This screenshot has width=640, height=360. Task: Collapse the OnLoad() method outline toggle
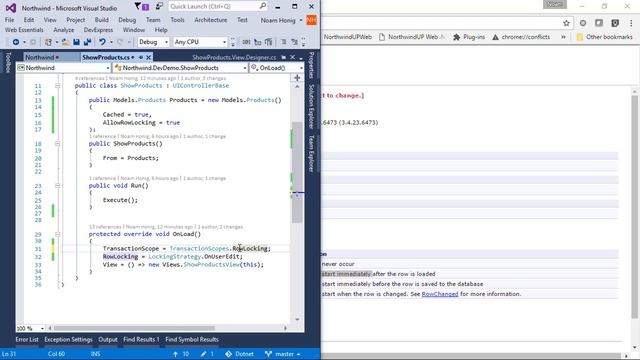click(57, 234)
